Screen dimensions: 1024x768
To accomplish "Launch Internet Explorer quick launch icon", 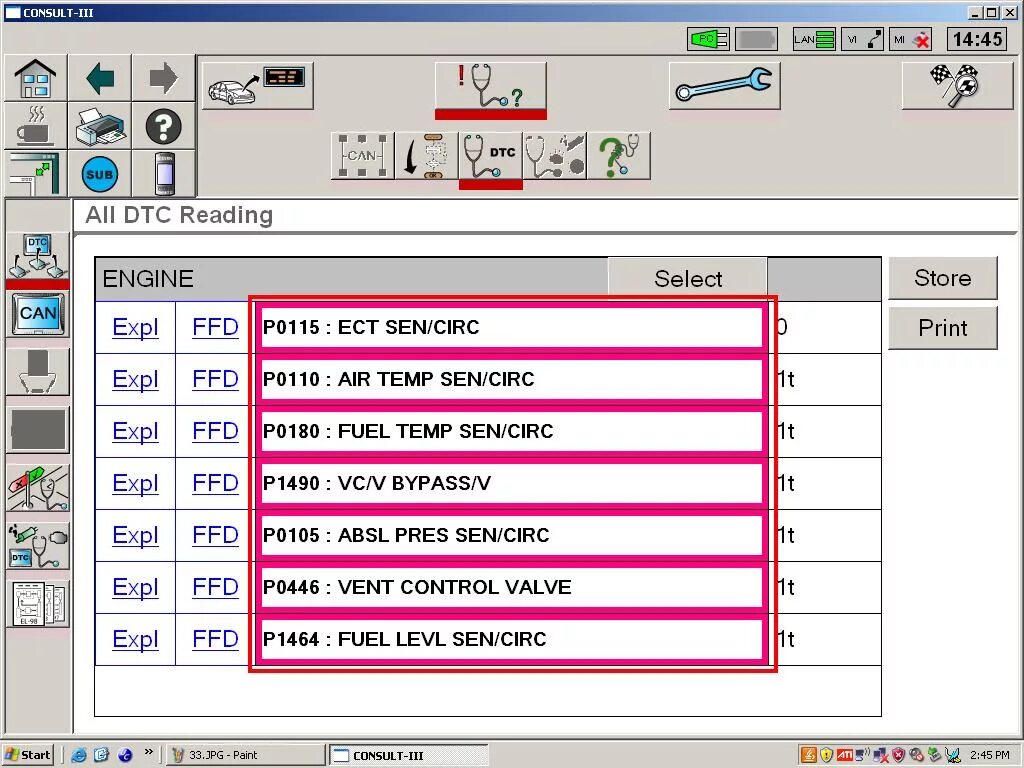I will 79,755.
